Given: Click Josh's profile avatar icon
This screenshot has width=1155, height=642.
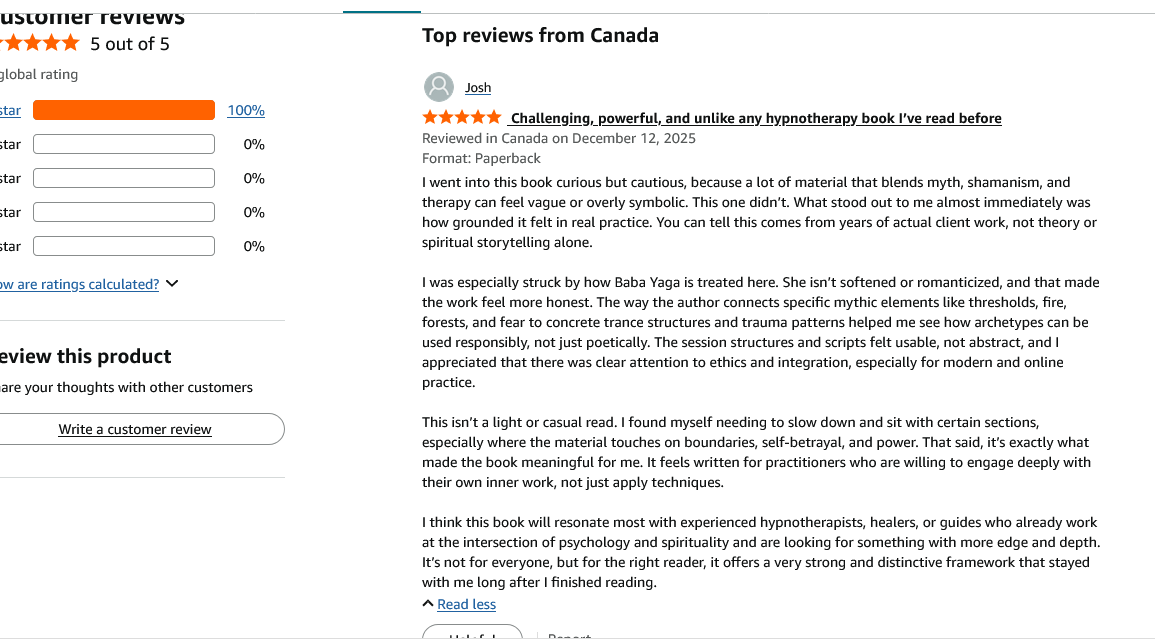Looking at the screenshot, I should coord(438,87).
